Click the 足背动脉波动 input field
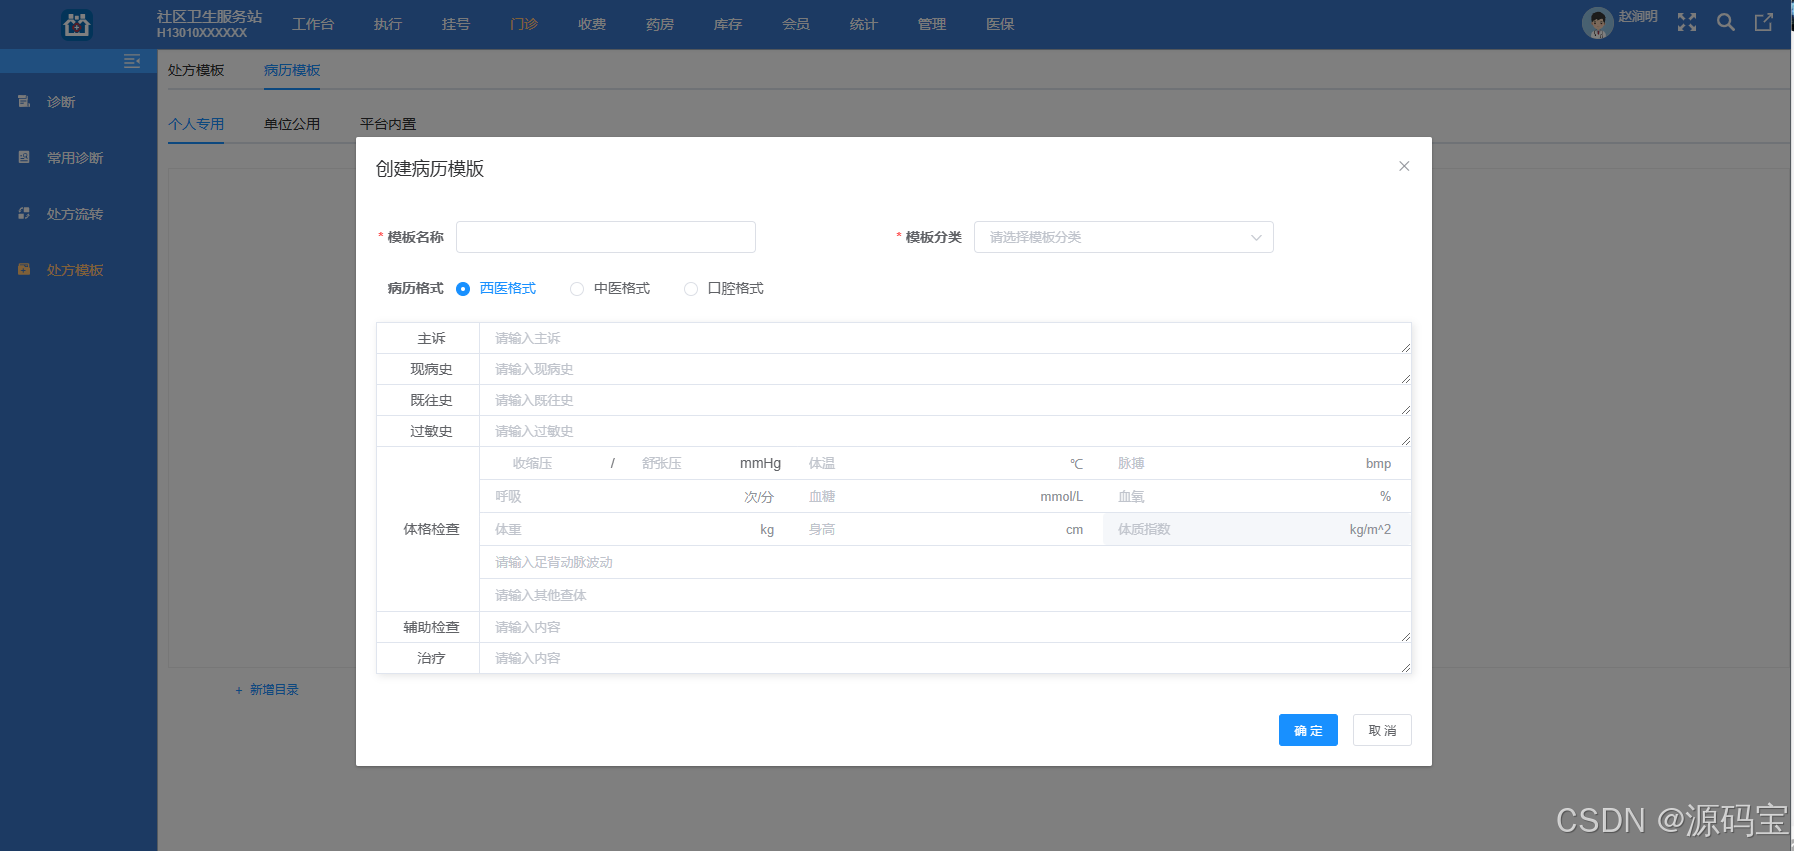 pos(945,562)
